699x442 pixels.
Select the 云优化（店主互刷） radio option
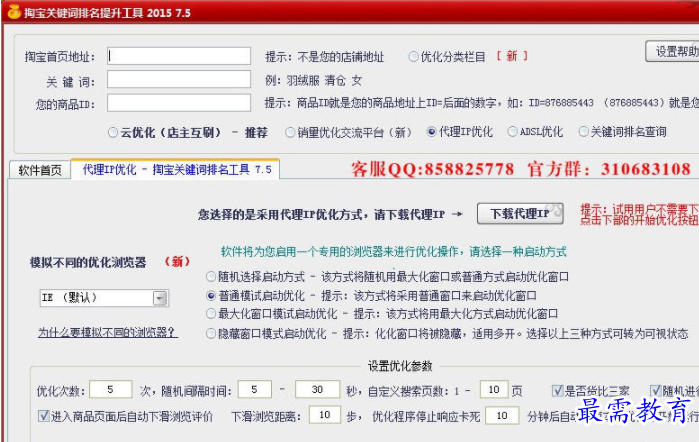pos(113,132)
